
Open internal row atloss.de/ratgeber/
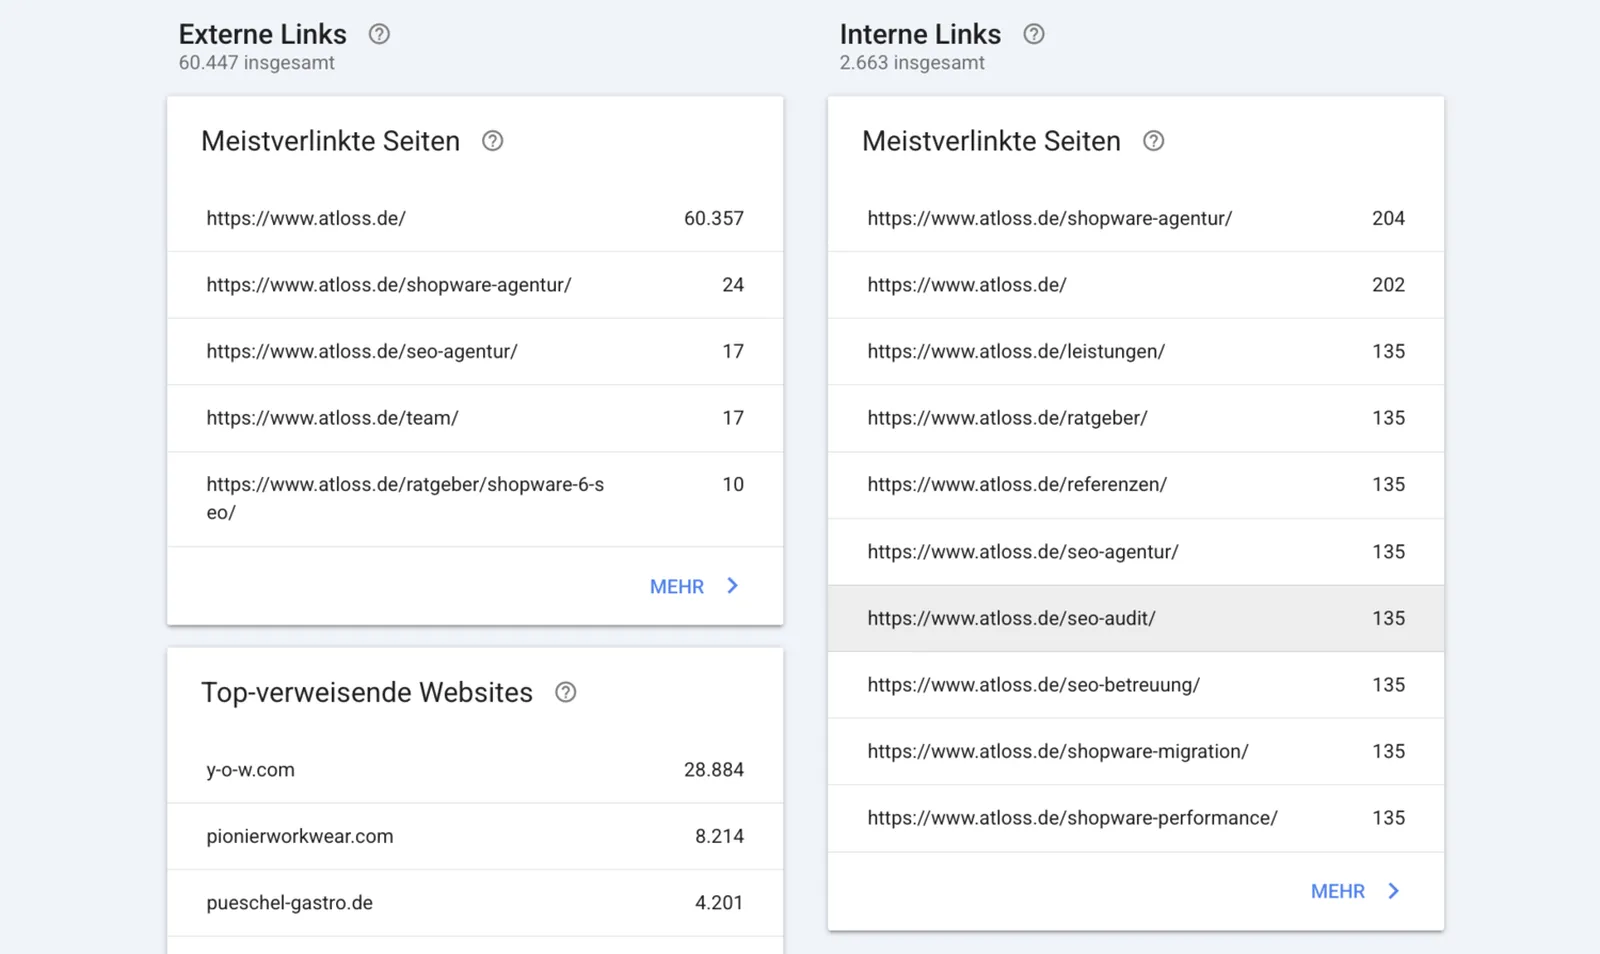pyautogui.click(x=1136, y=418)
